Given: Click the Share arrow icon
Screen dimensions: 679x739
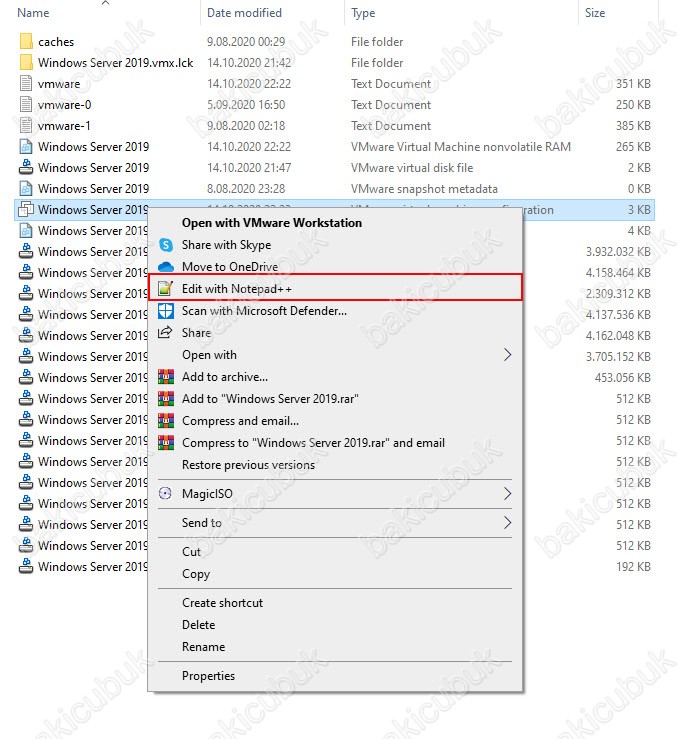Looking at the screenshot, I should click(x=165, y=333).
